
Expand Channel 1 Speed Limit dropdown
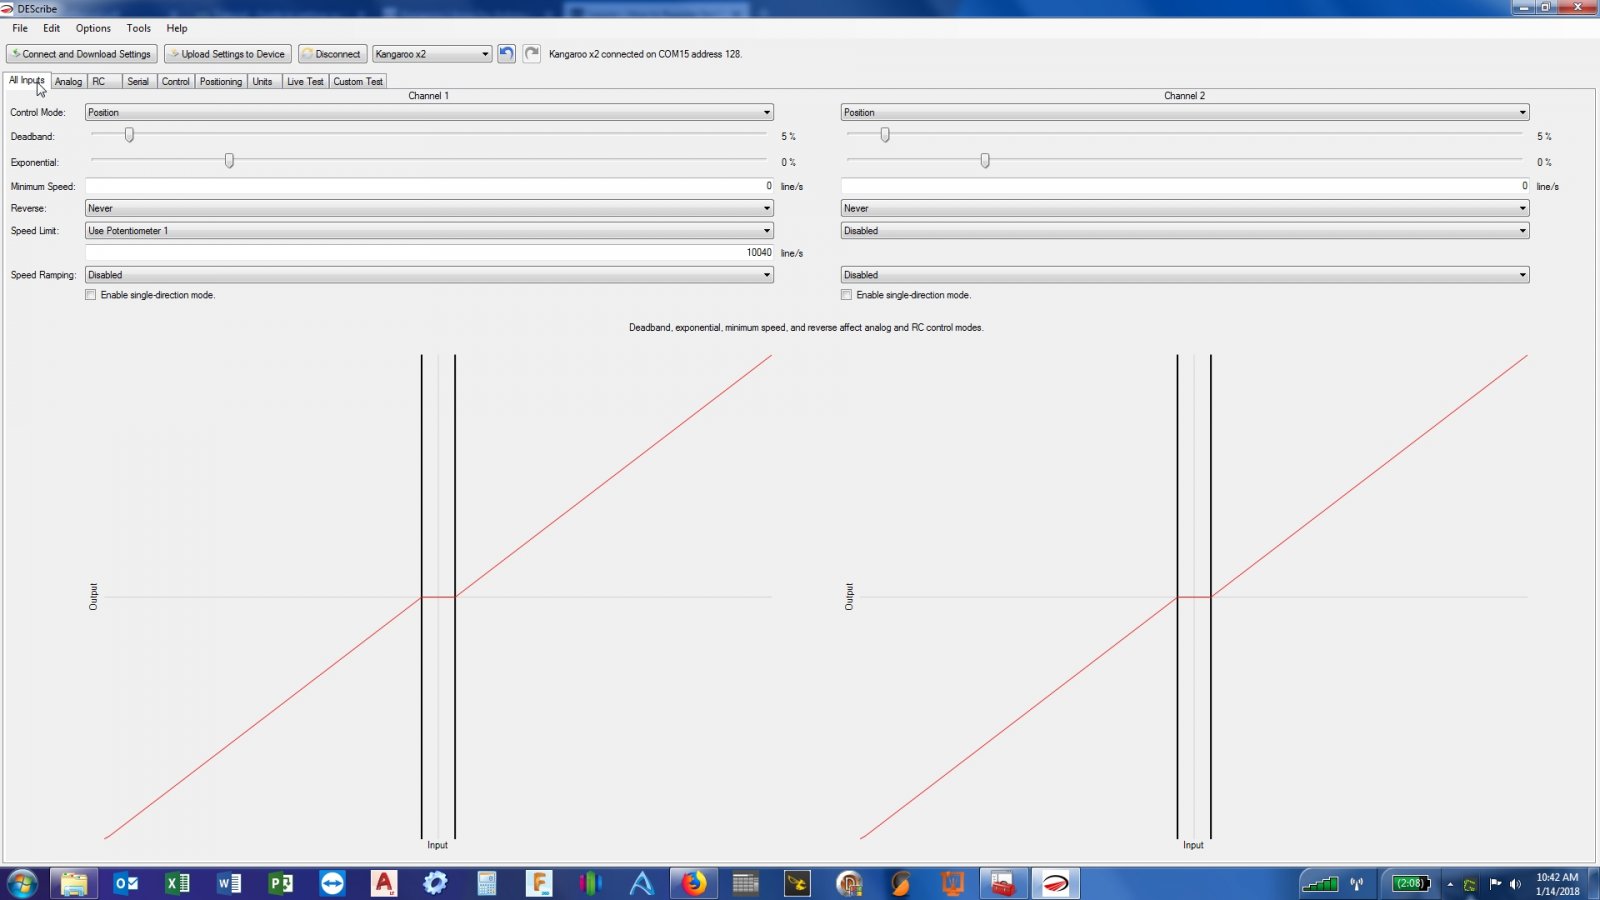coord(429,231)
